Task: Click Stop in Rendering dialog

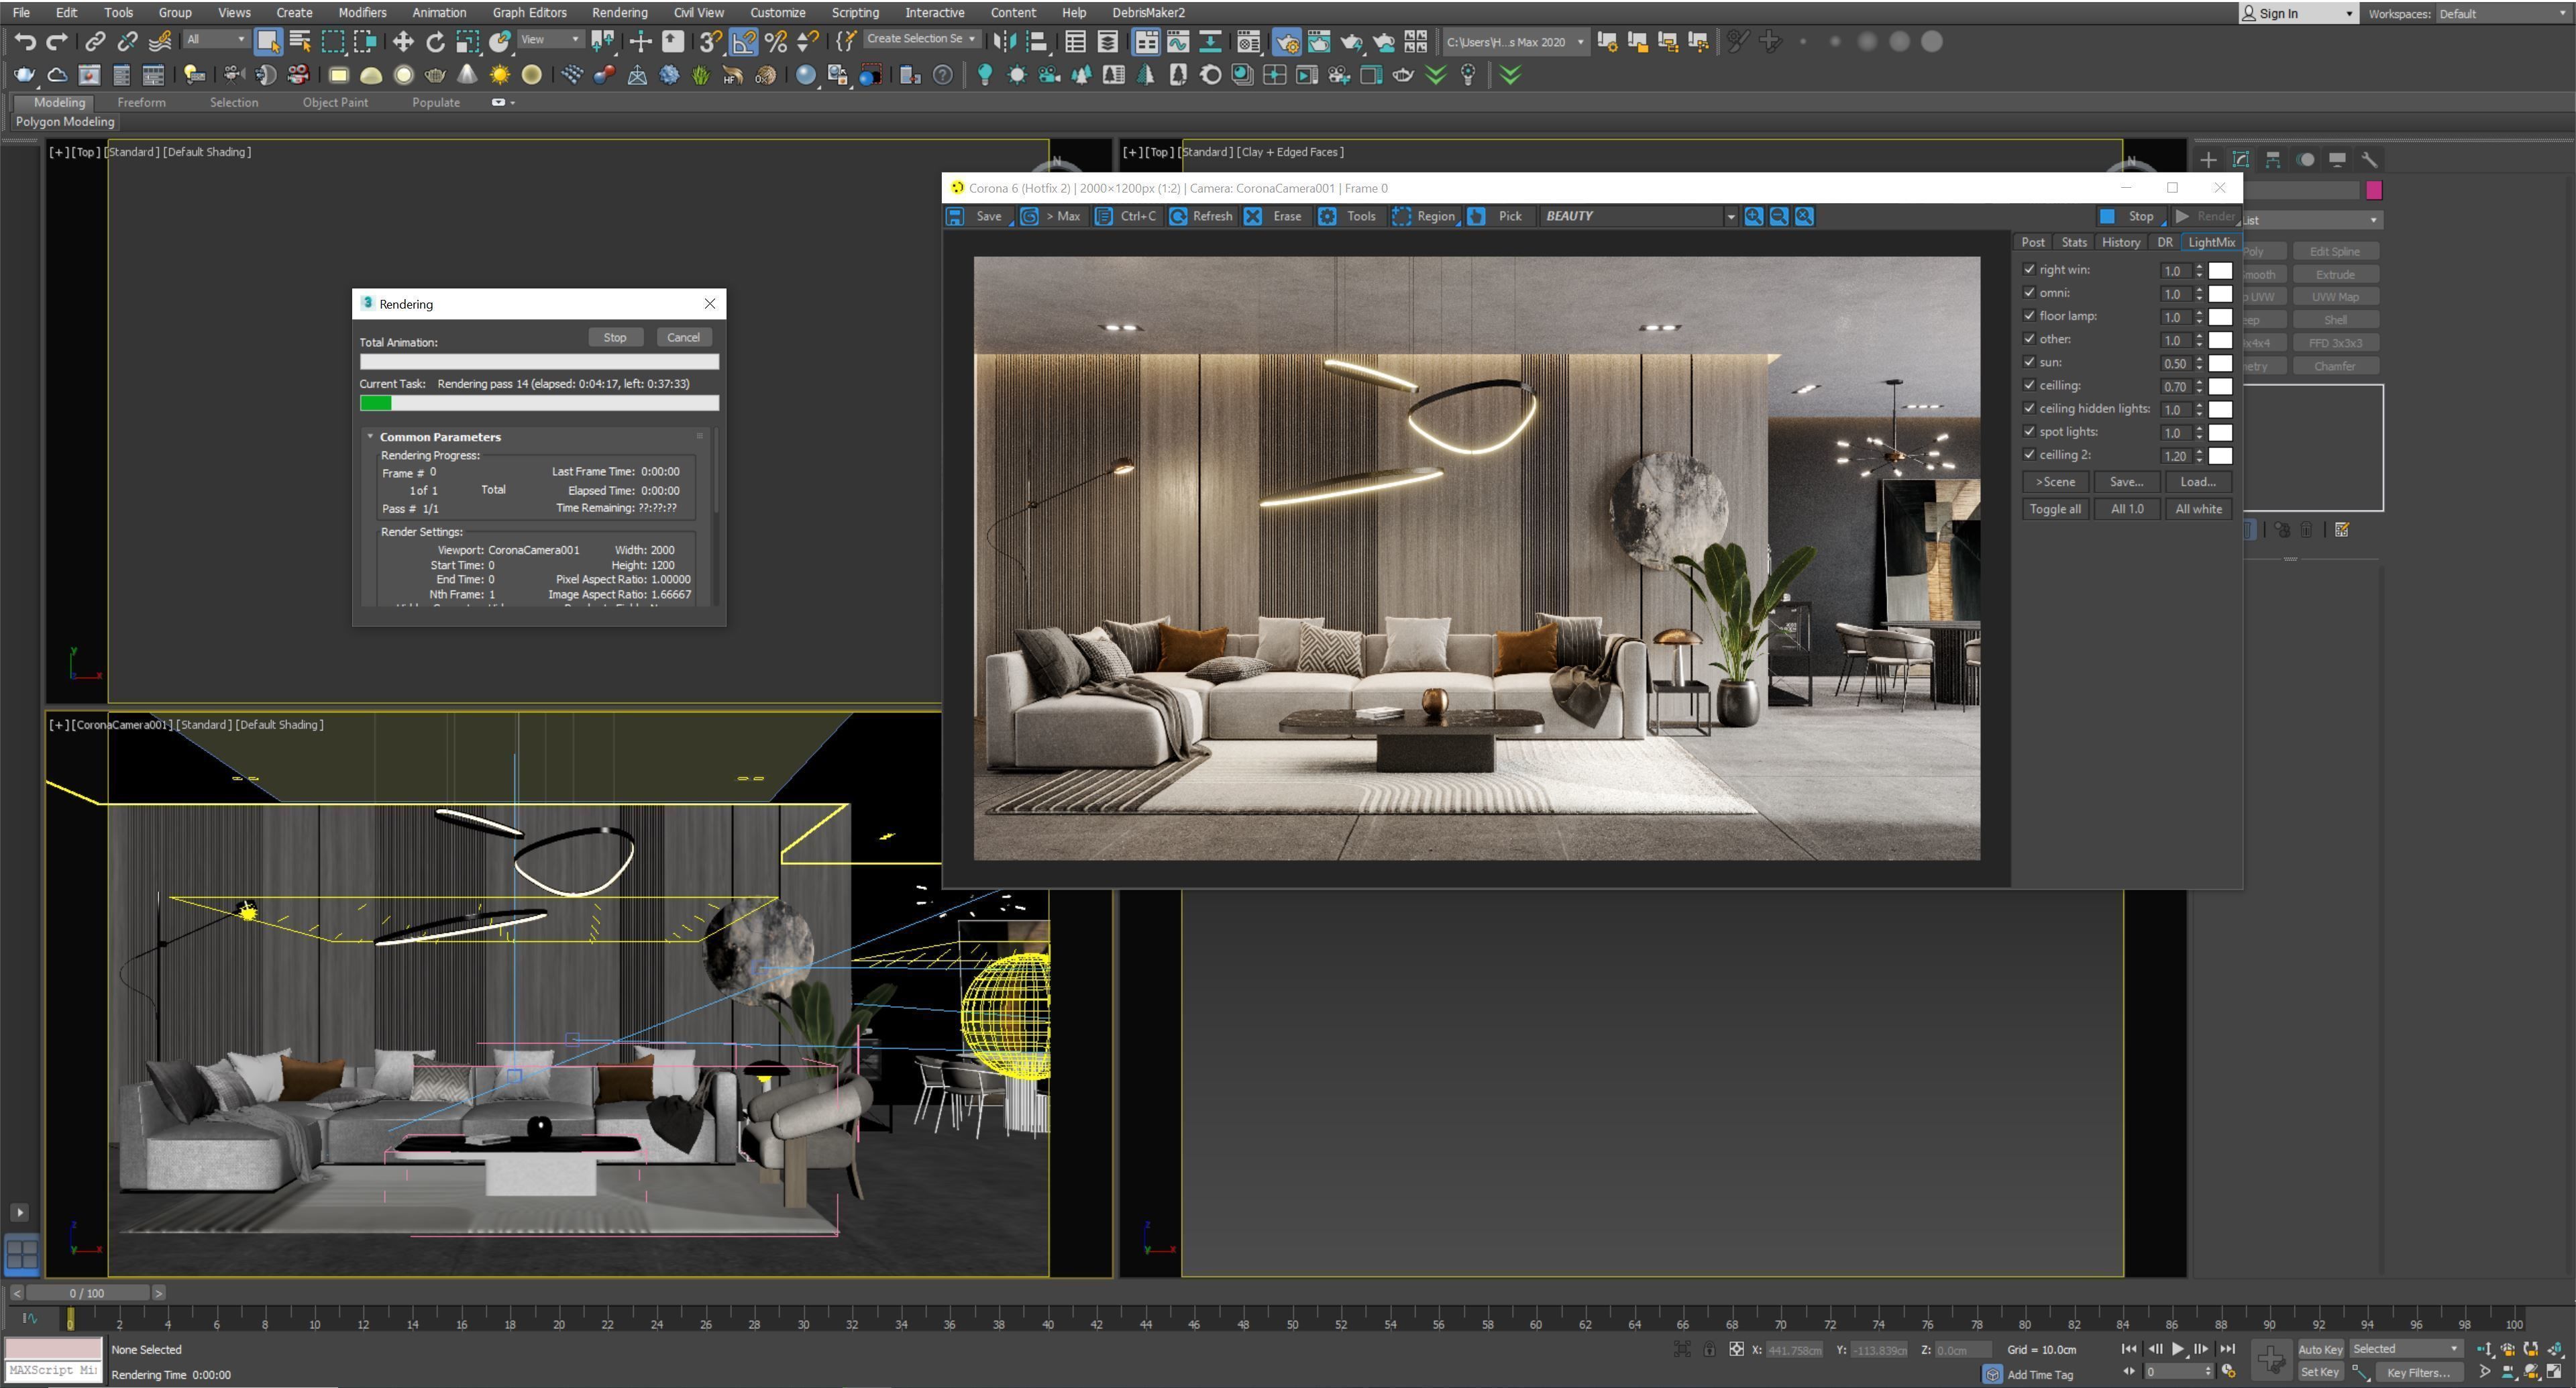Action: point(614,337)
